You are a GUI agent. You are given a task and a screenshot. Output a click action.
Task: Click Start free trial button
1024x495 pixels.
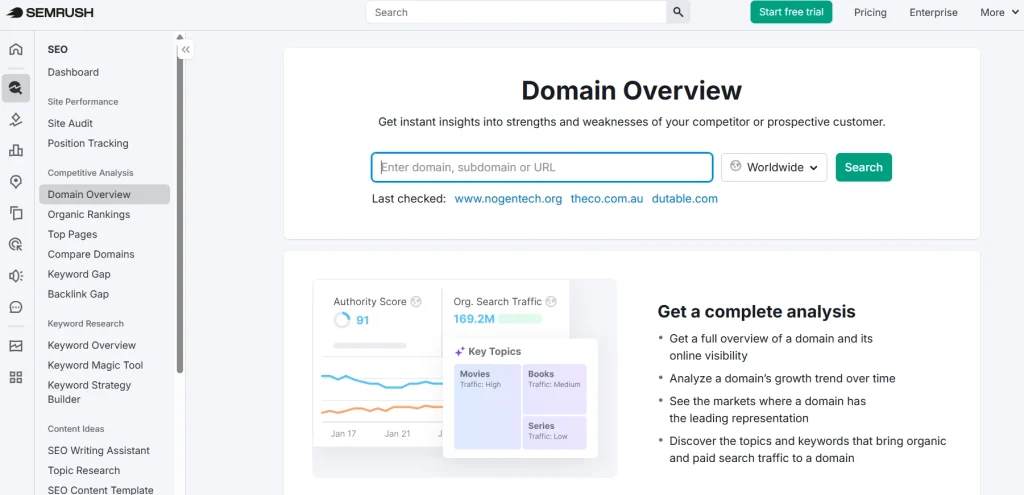[x=791, y=12]
